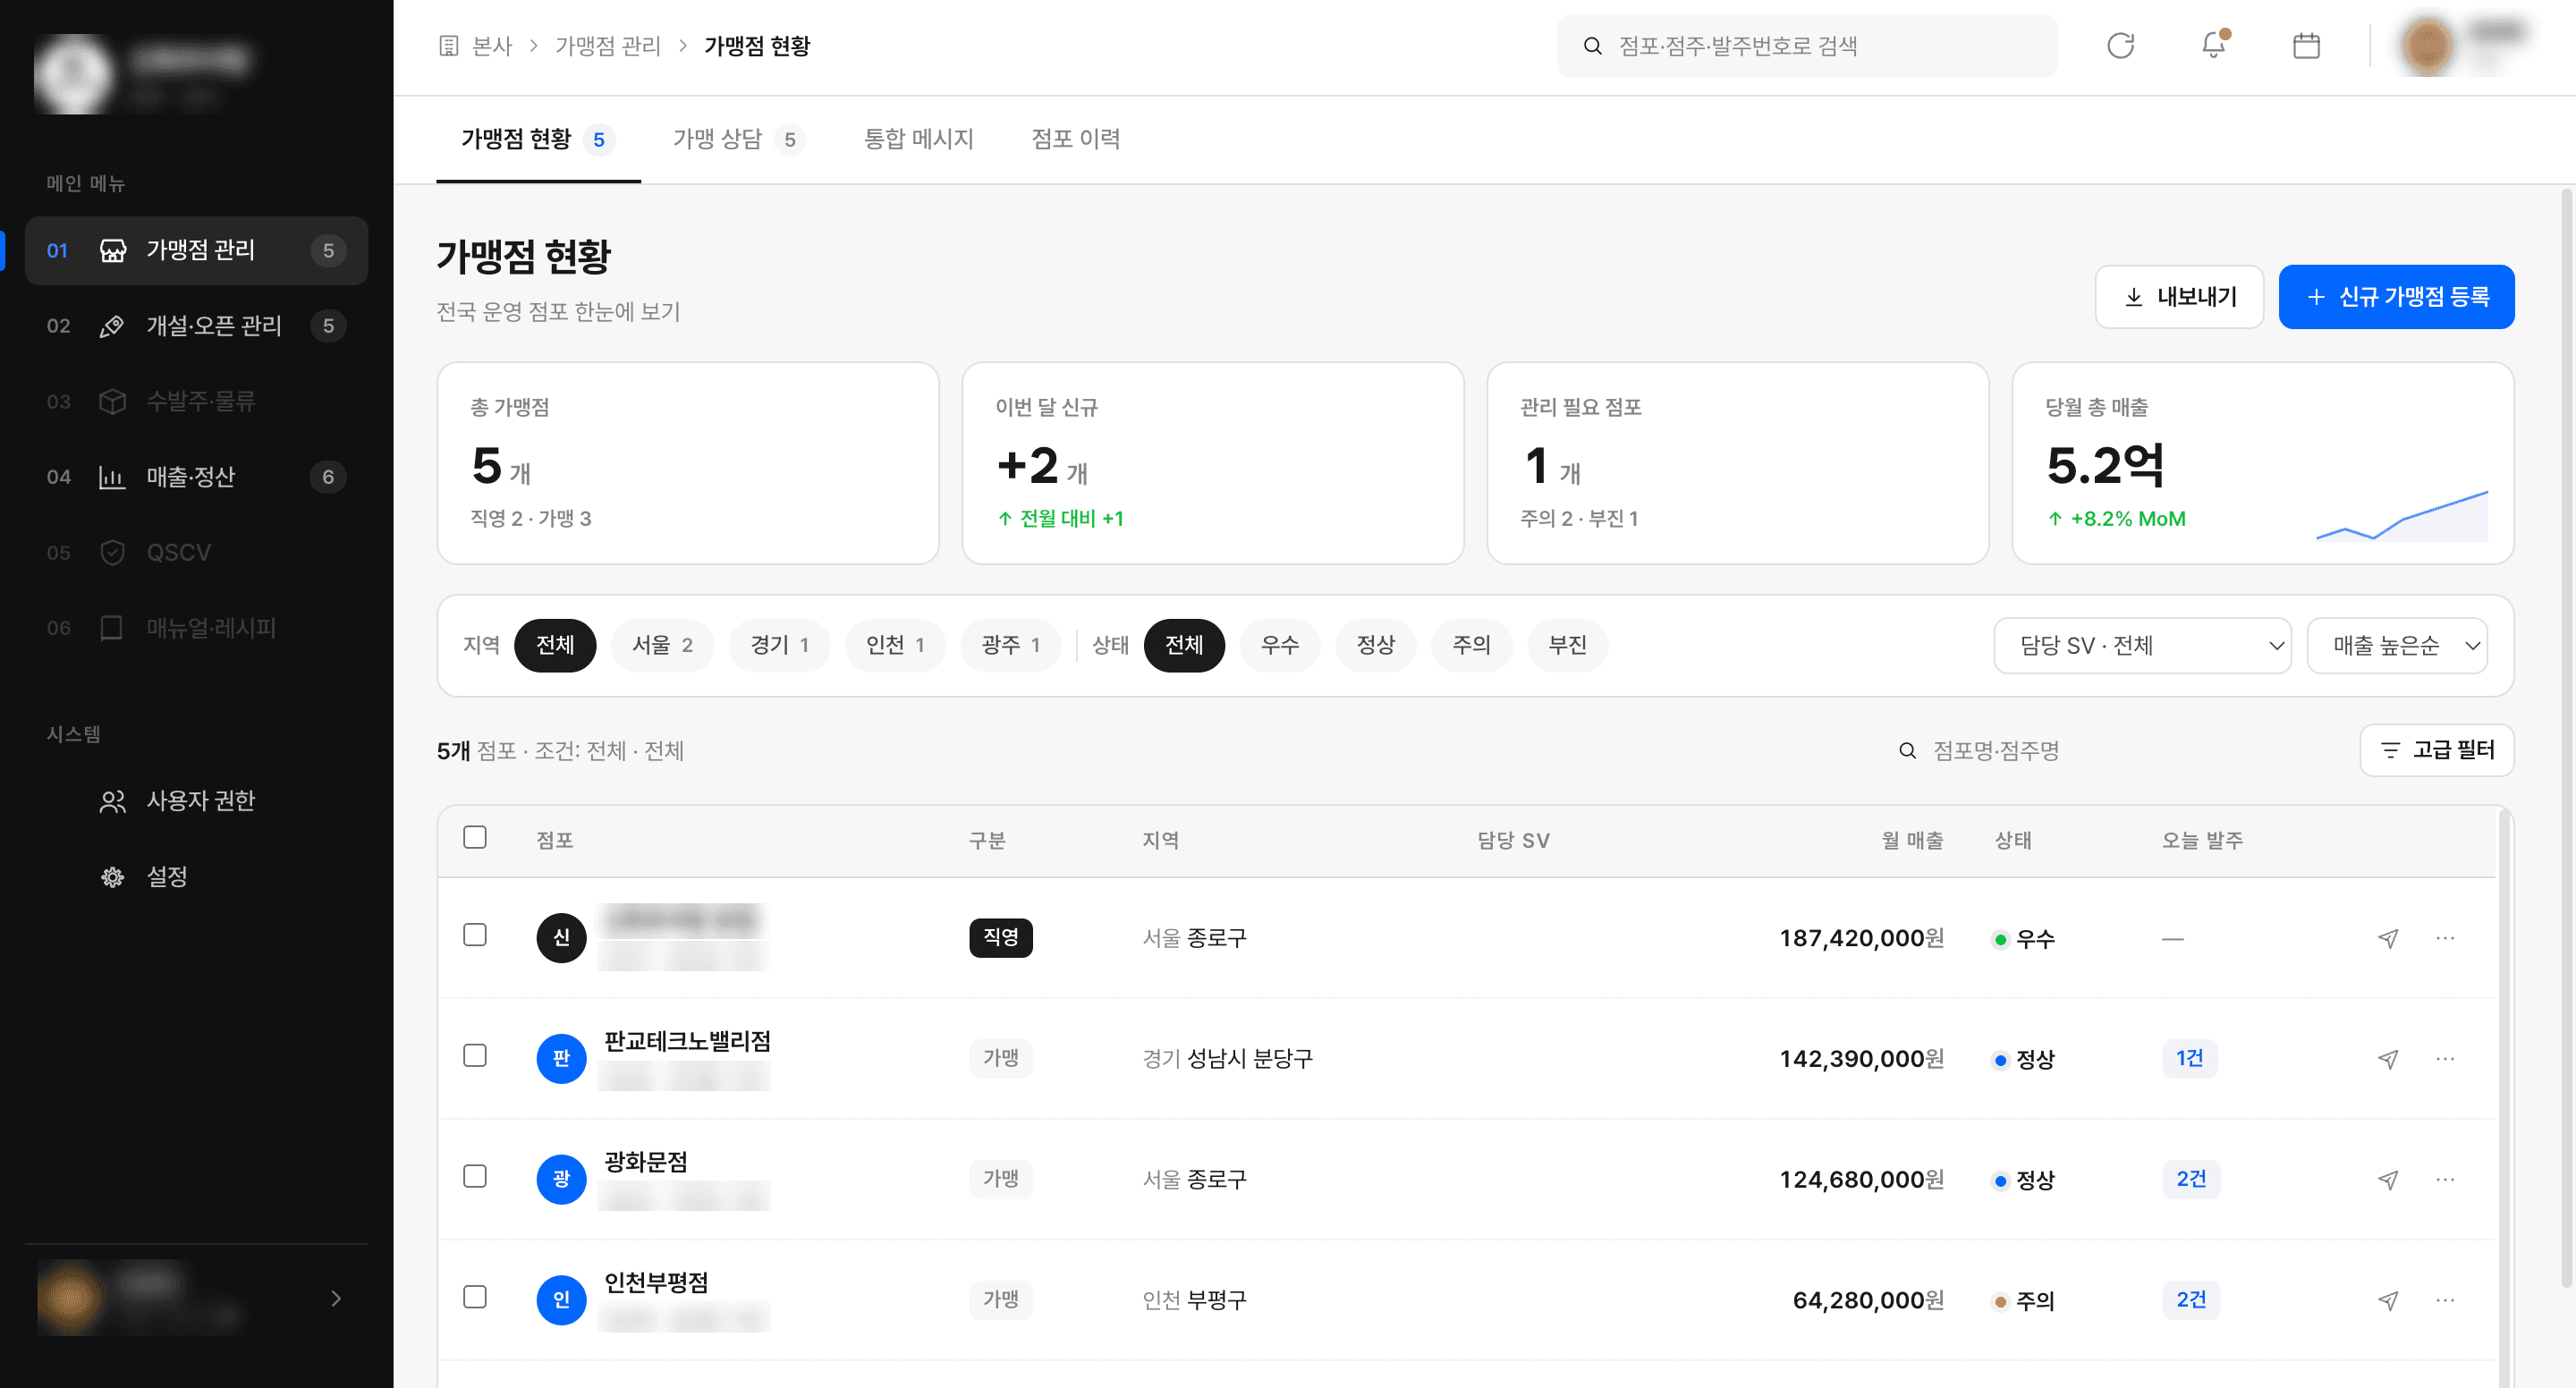Click the shield icon beside QSCV
This screenshot has width=2576, height=1388.
coord(113,552)
